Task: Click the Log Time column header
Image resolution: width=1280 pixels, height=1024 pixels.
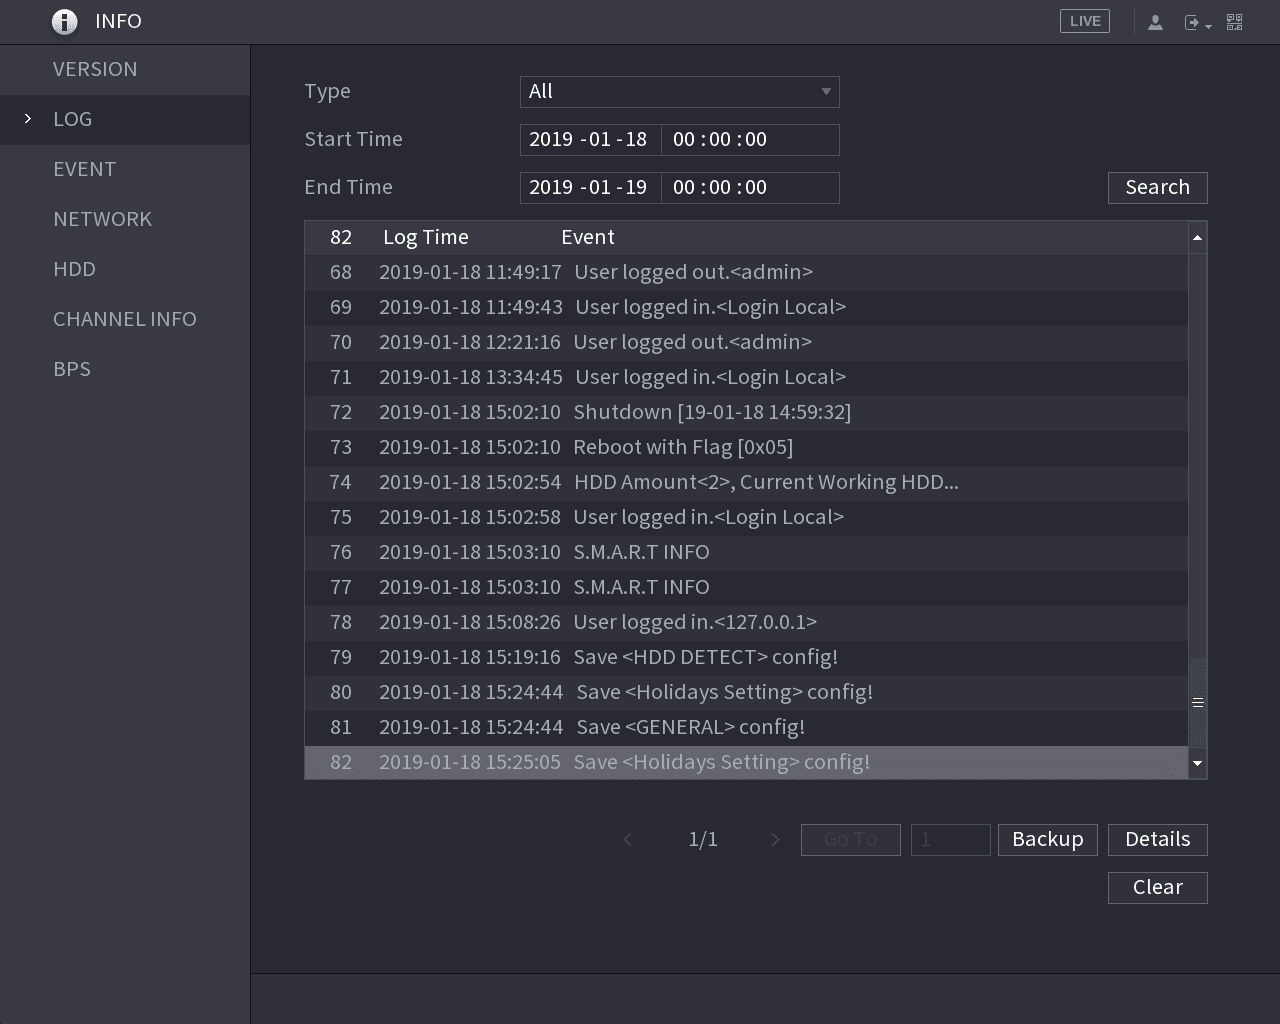Action: point(426,238)
